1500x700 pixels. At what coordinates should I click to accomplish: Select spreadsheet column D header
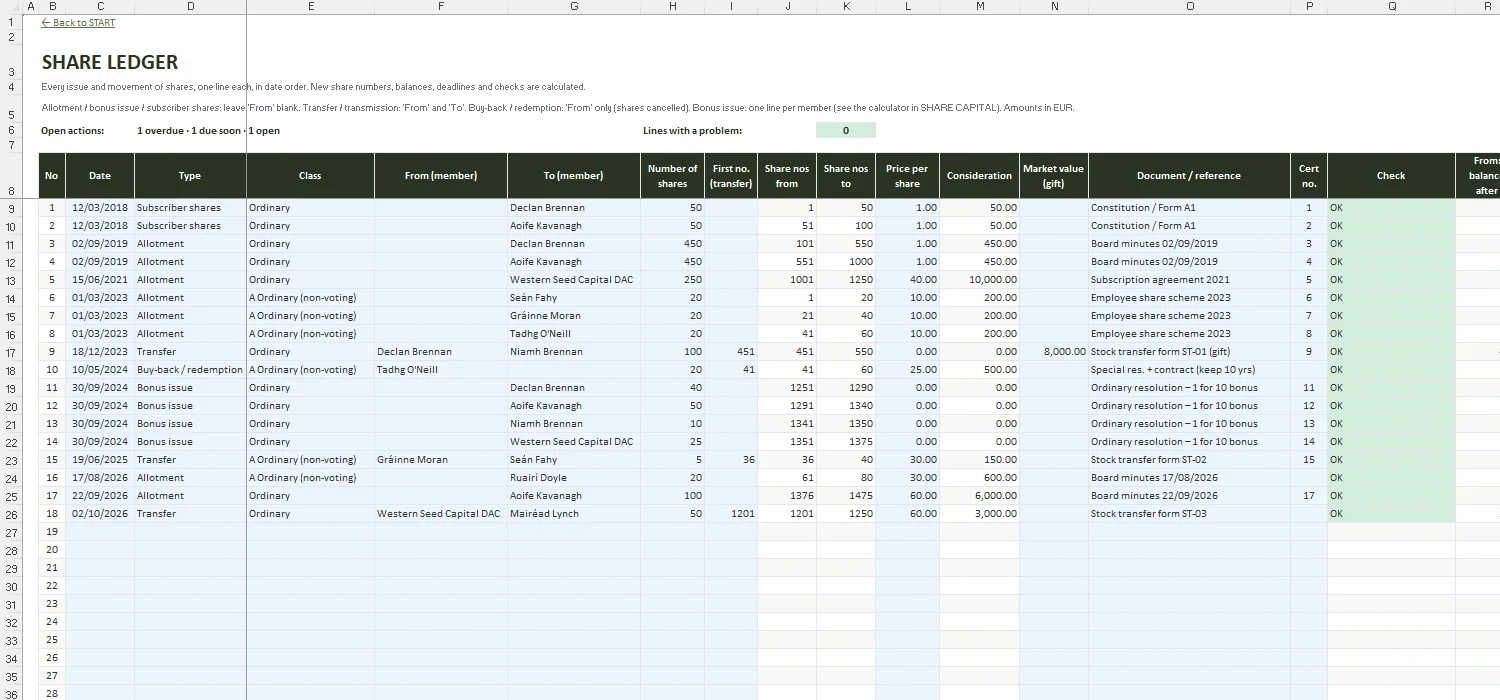point(190,7)
